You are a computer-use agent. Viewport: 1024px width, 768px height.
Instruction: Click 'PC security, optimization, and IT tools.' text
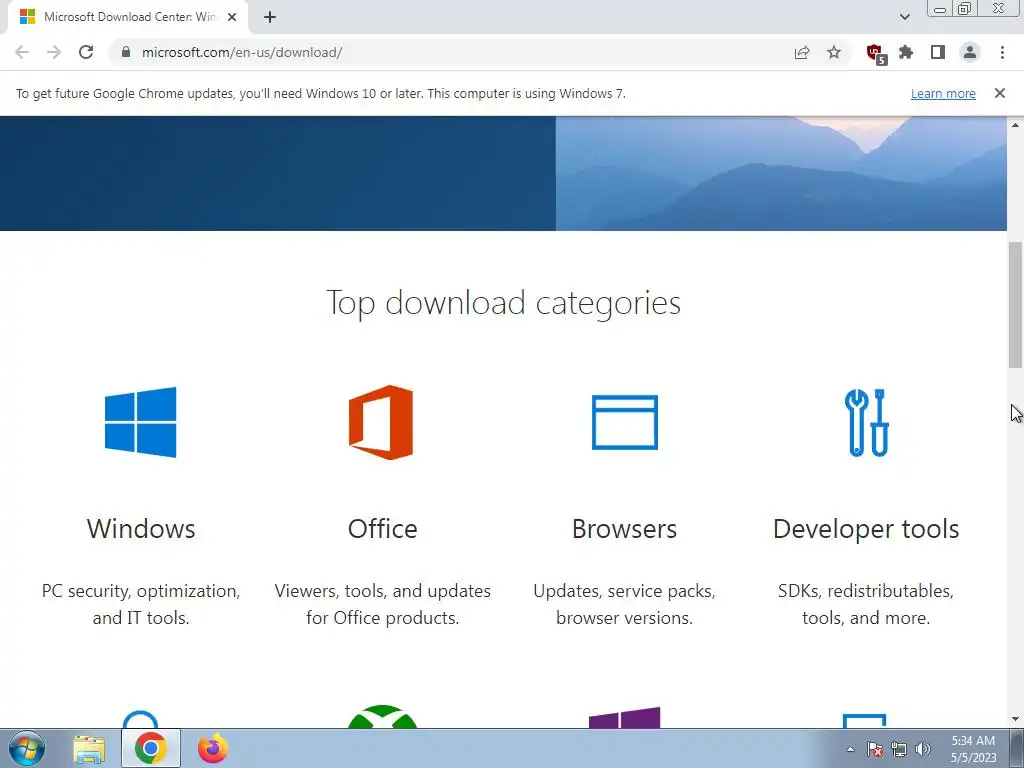(x=141, y=604)
